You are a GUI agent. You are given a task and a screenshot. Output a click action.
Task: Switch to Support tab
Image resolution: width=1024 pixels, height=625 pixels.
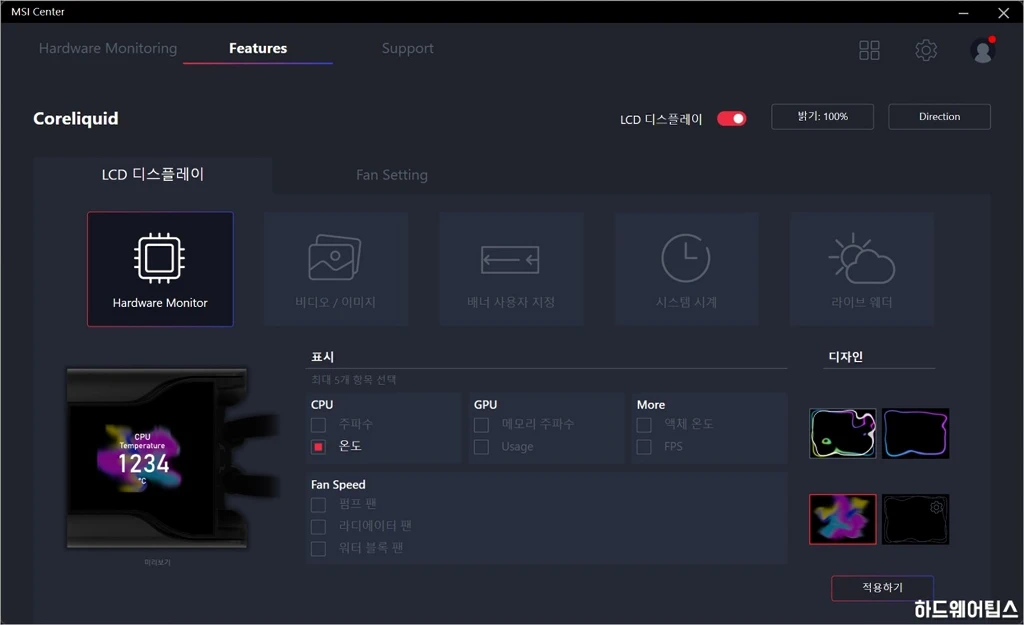408,48
